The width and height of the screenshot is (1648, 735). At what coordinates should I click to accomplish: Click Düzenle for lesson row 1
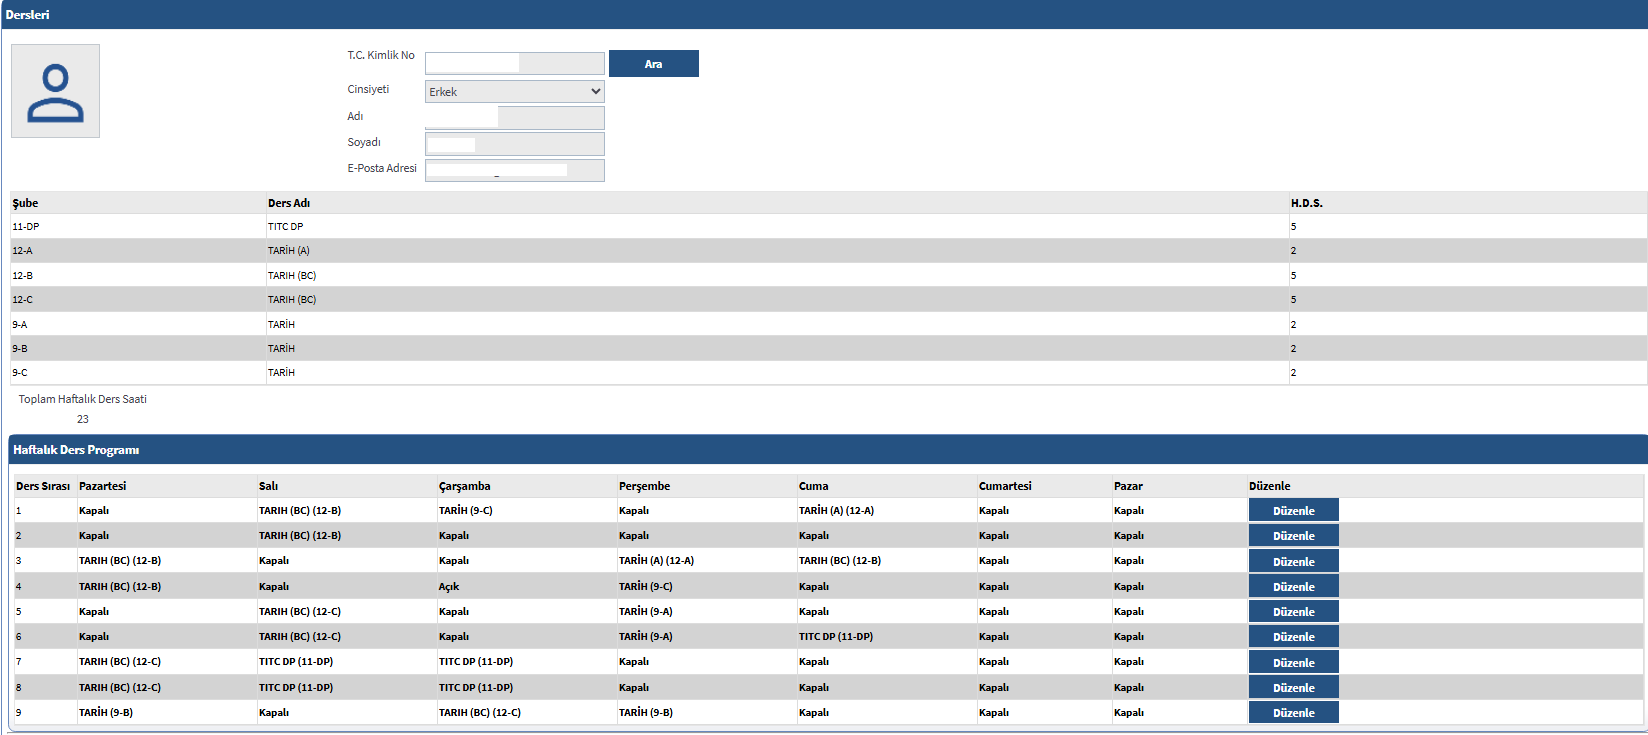click(x=1293, y=511)
